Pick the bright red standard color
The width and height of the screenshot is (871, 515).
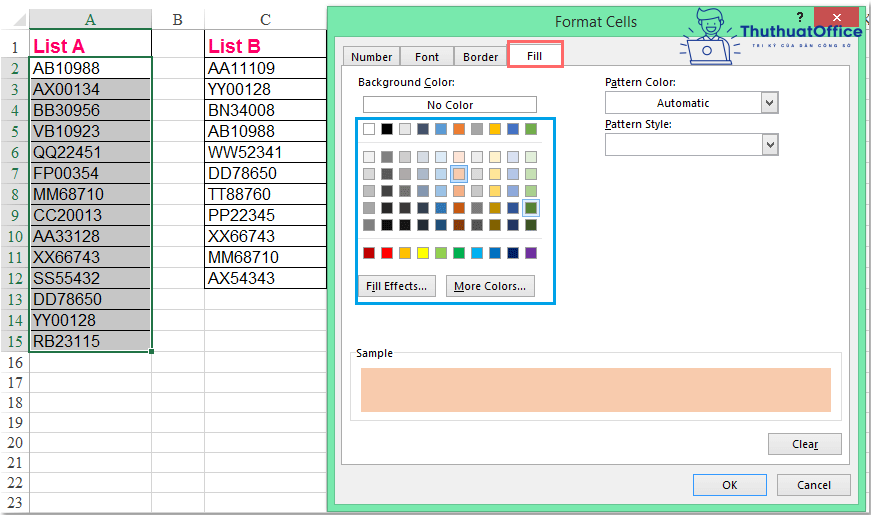click(x=387, y=253)
